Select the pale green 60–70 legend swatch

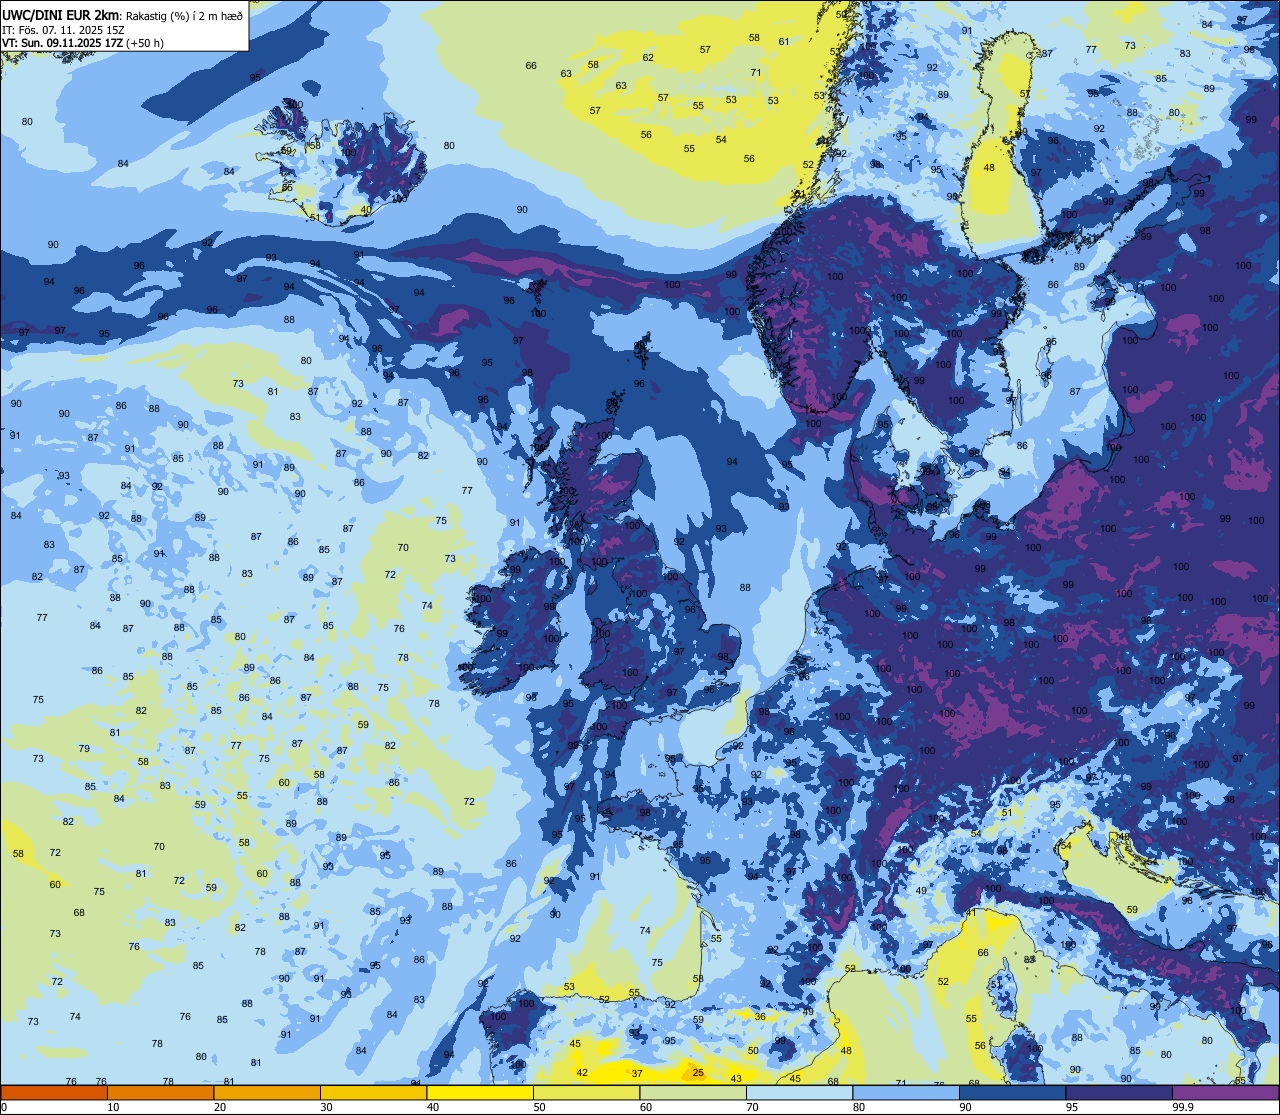click(x=693, y=1092)
